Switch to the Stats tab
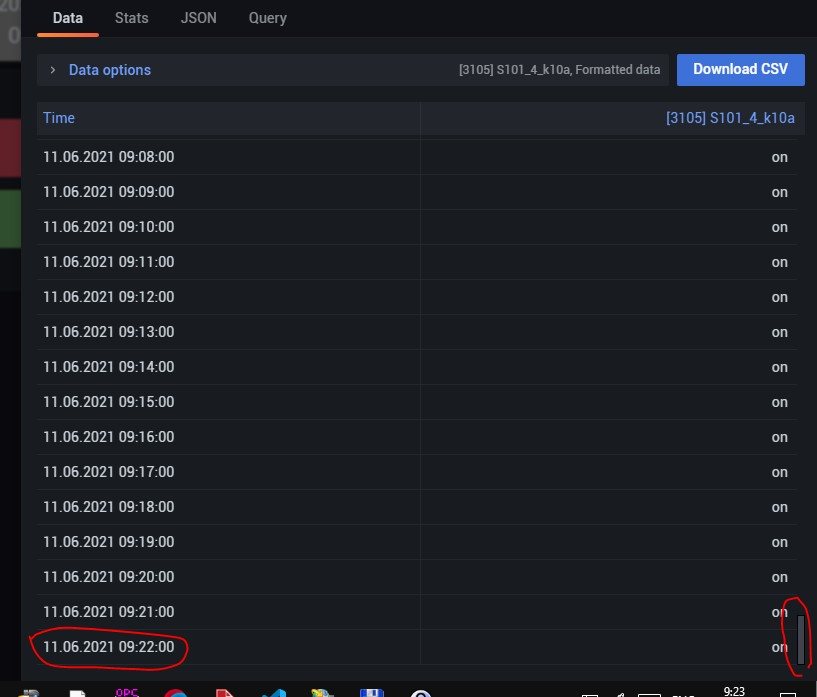The width and height of the screenshot is (817, 697). tap(131, 17)
